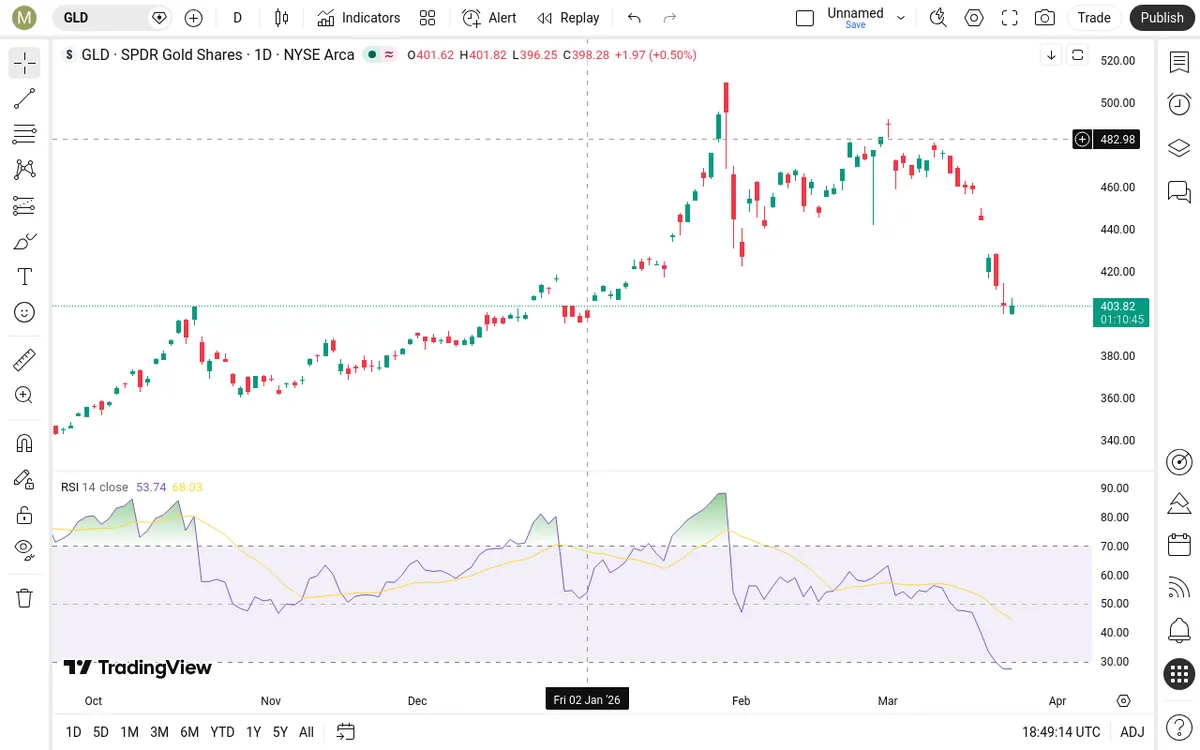The height and width of the screenshot is (750, 1200).
Task: Open the candlestick chart style menu
Action: click(x=282, y=18)
